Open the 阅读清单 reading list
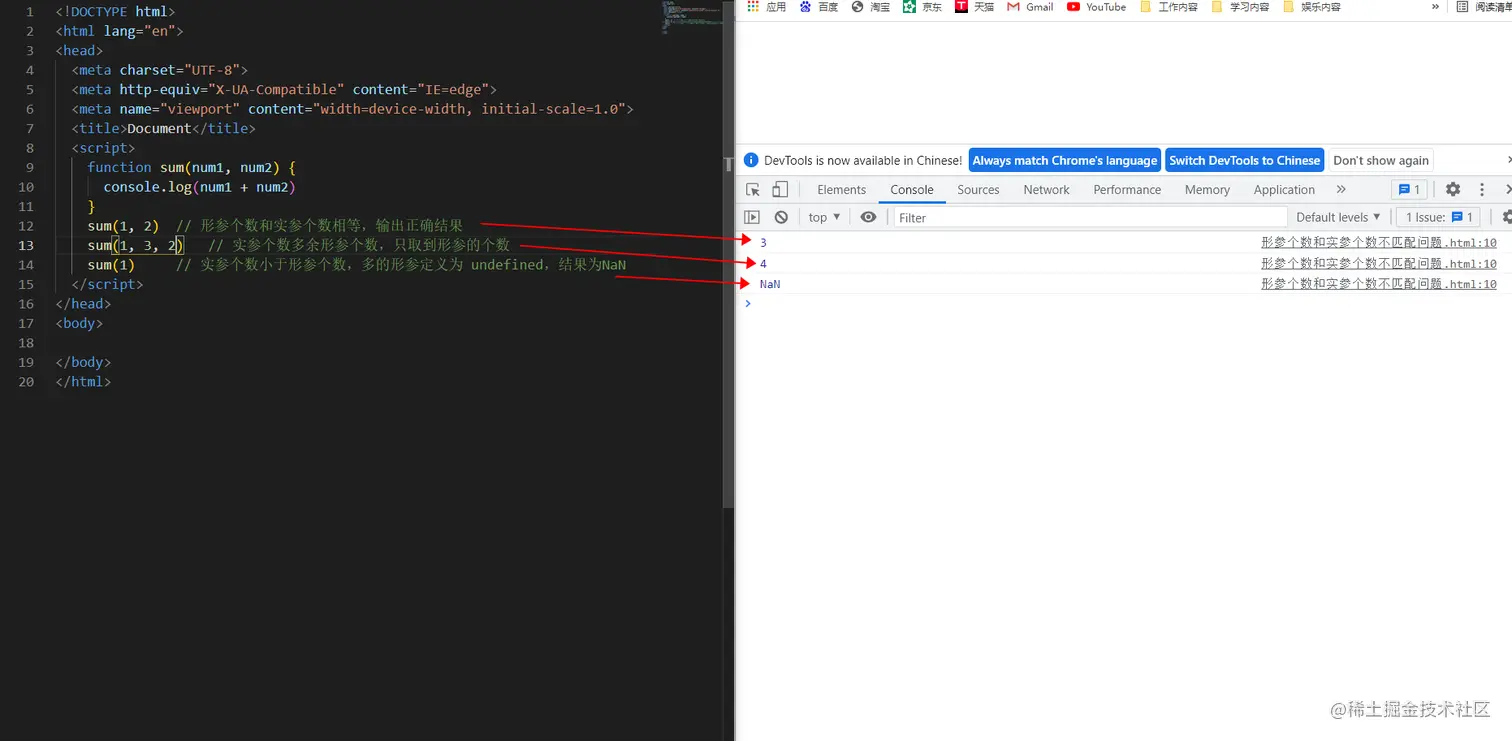 click(x=1483, y=7)
